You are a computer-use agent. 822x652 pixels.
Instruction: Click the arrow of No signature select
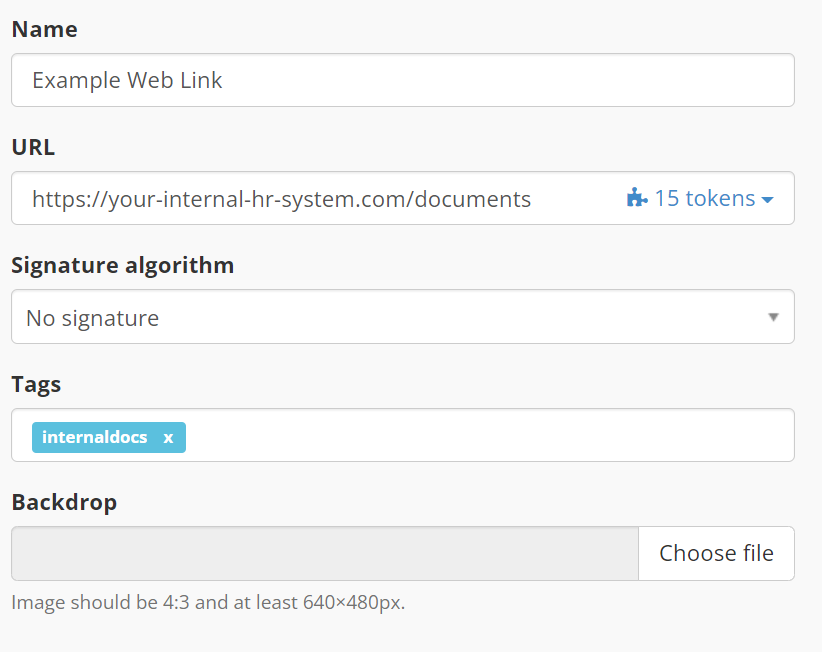[773, 317]
